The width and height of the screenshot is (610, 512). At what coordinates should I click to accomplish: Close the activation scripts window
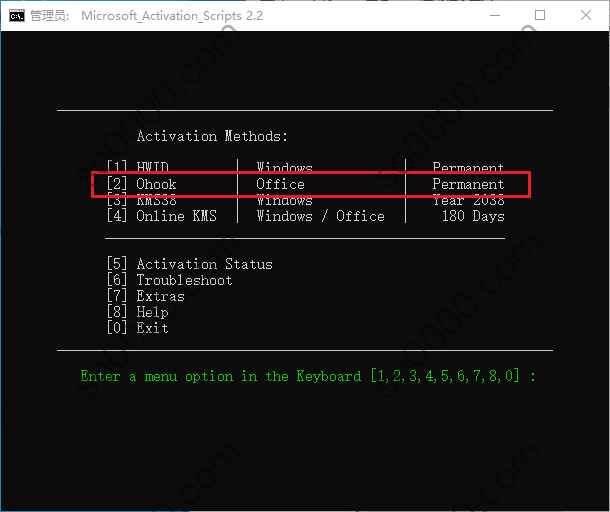(x=586, y=15)
